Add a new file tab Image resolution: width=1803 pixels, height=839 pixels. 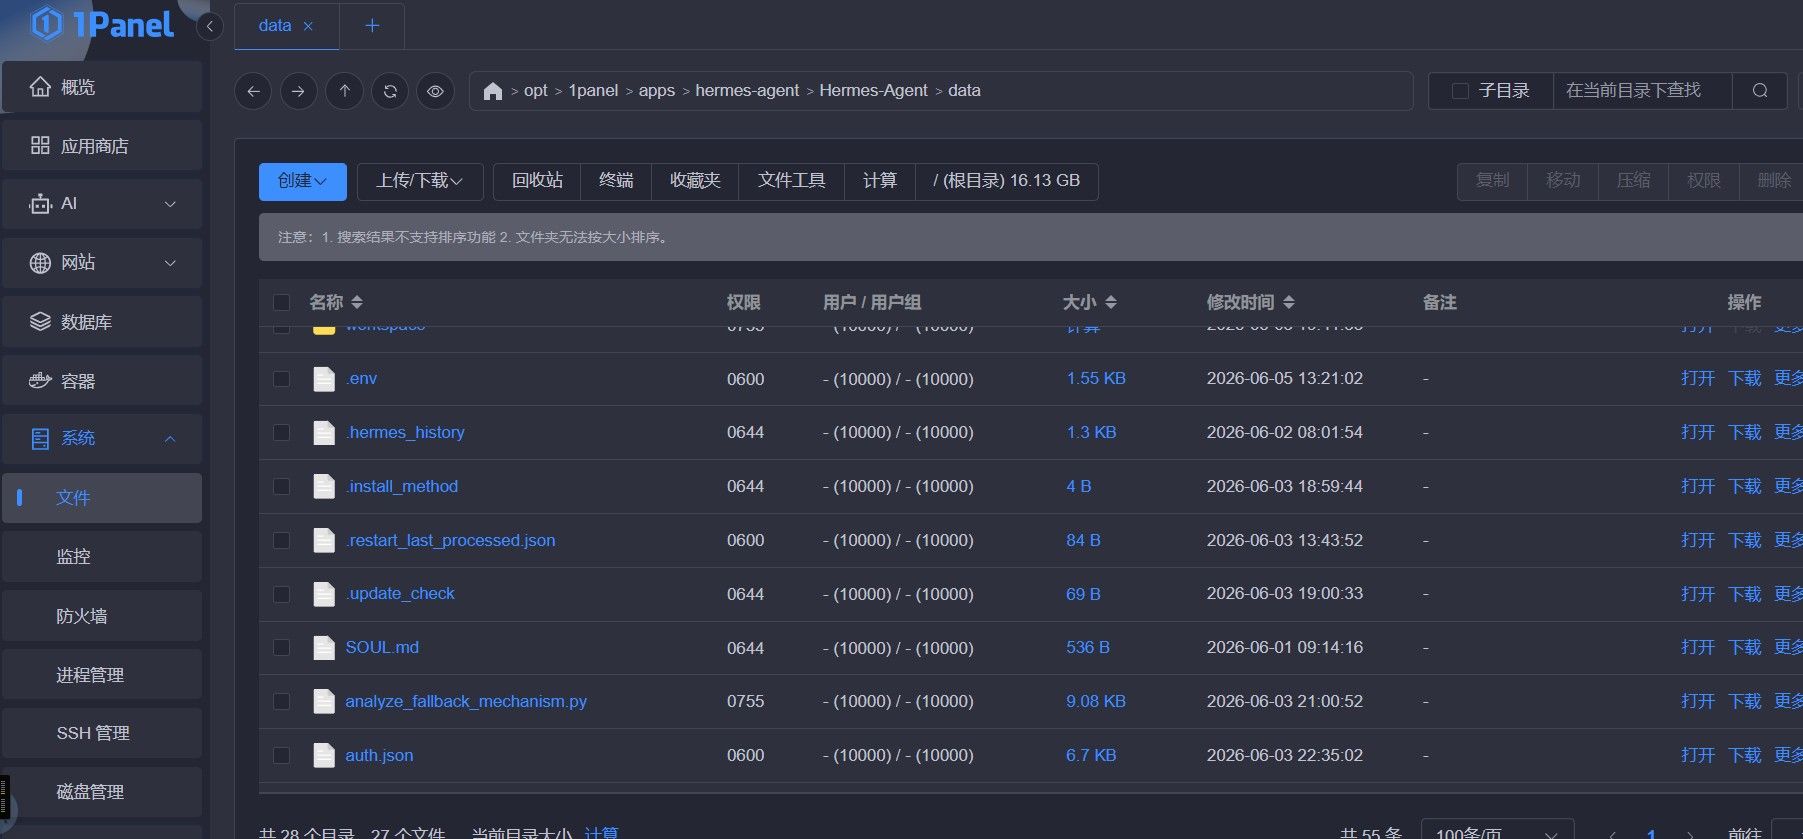pos(372,26)
